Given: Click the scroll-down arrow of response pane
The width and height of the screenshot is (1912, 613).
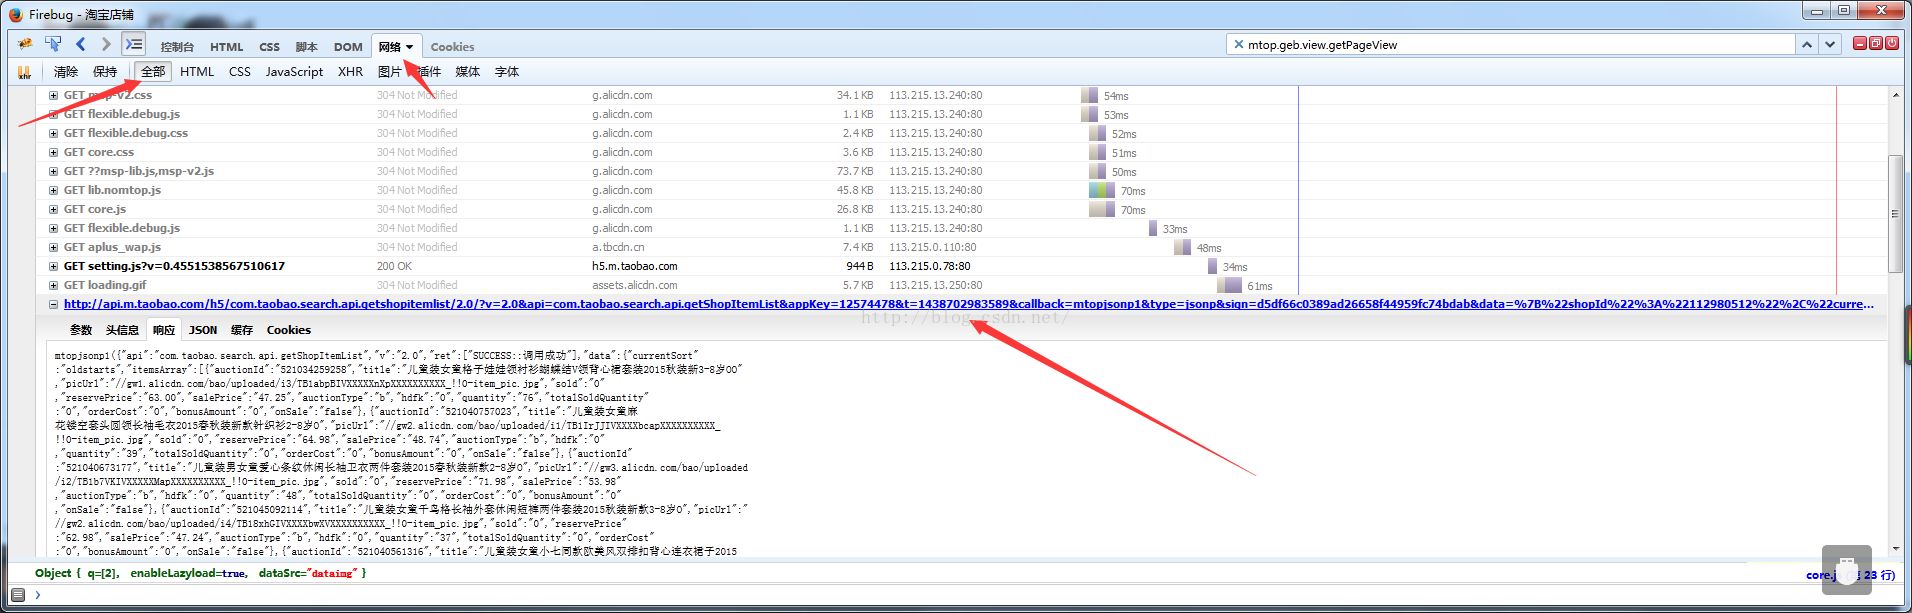Looking at the screenshot, I should point(1895,549).
